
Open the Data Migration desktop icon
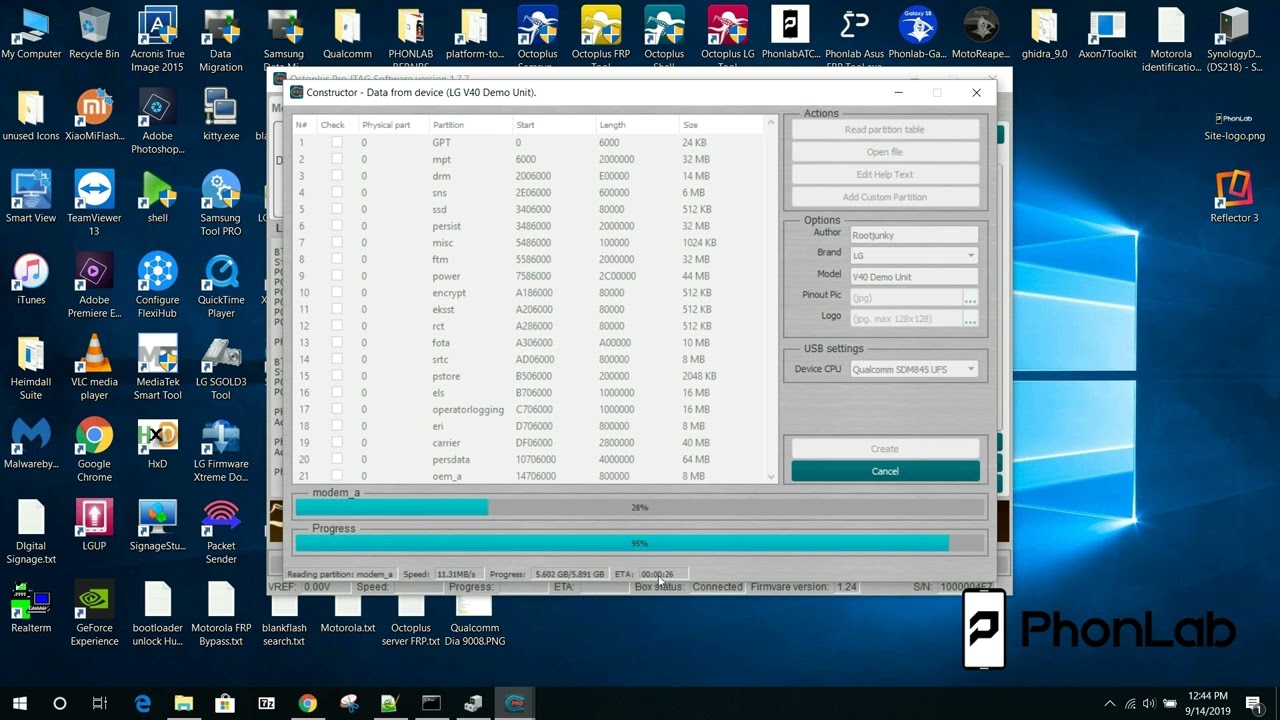[x=220, y=40]
